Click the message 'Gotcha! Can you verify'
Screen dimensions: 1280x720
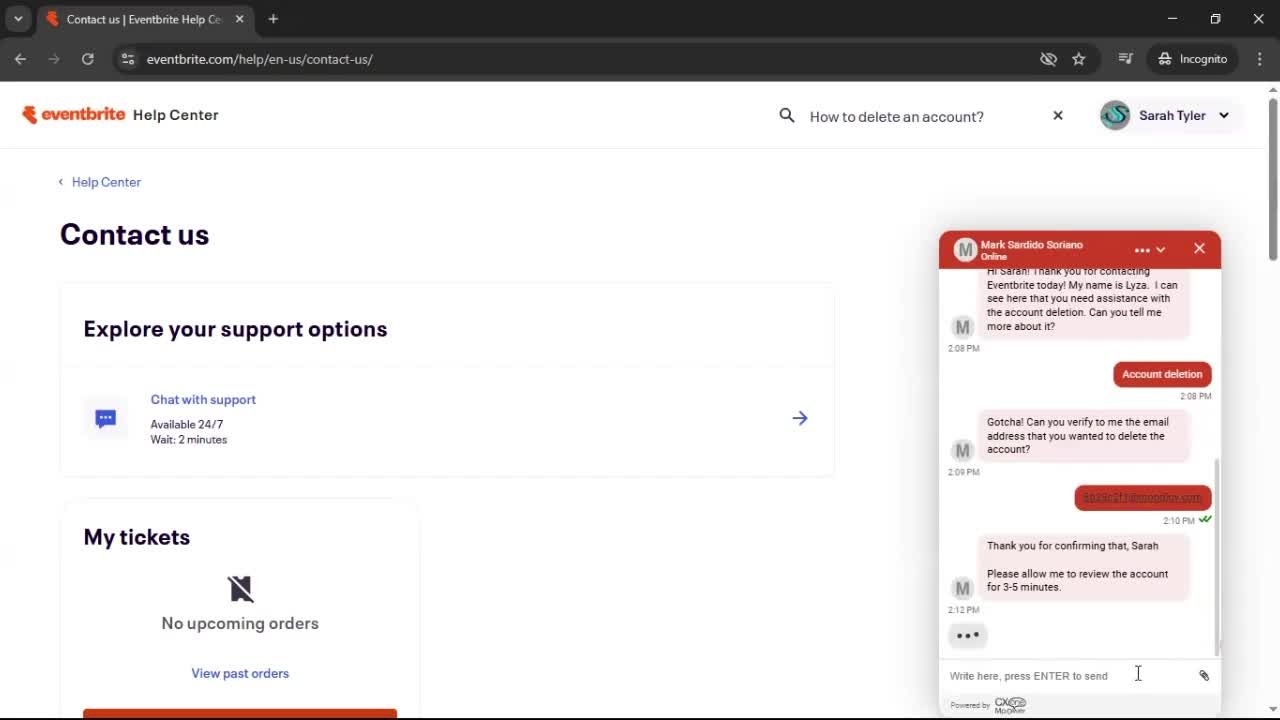1083,436
